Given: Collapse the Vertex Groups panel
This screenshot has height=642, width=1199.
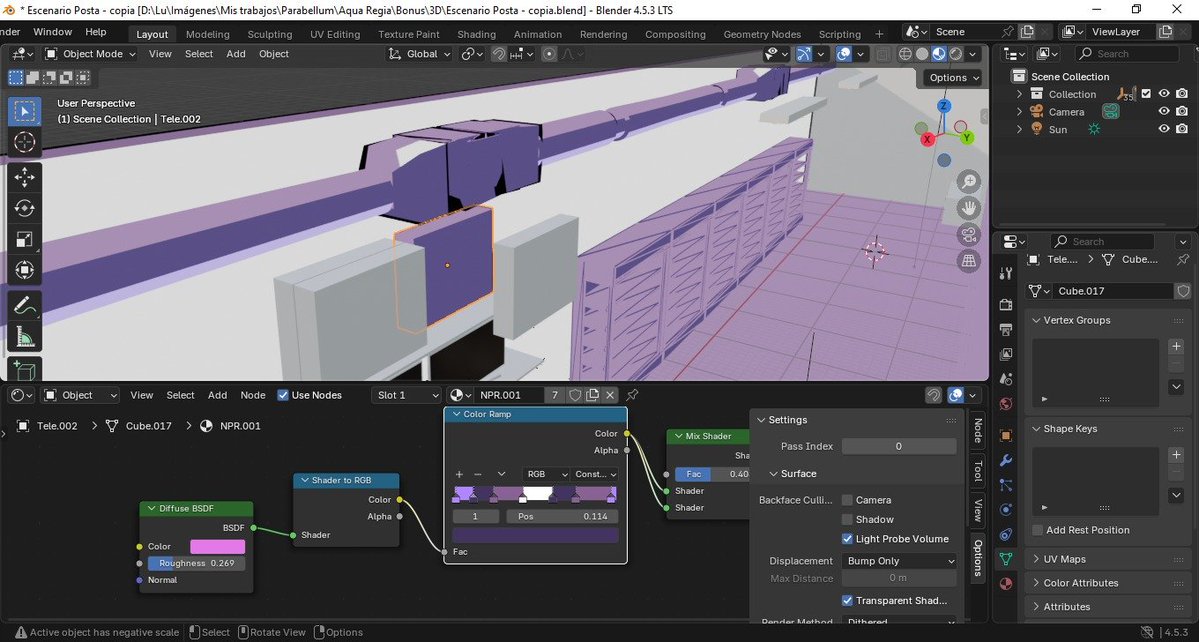Looking at the screenshot, I should coord(1077,320).
